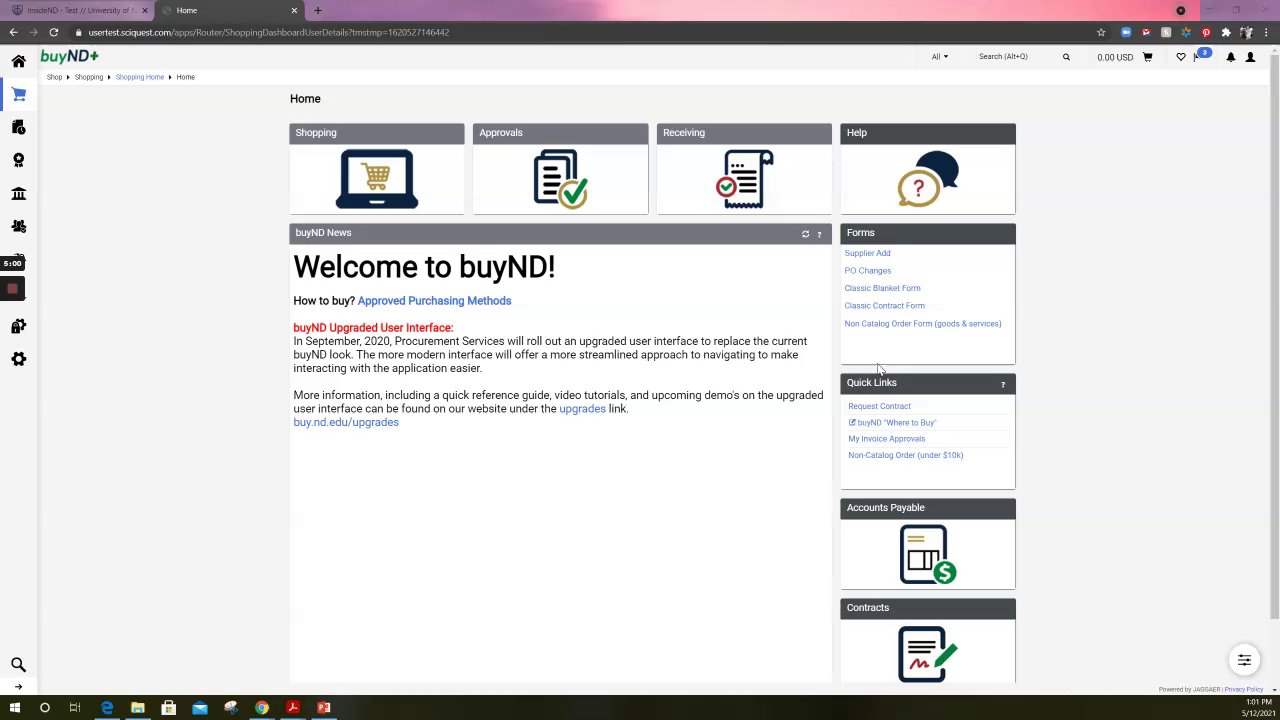
Task: Open the sidebar menu search magnifier
Action: point(18,664)
